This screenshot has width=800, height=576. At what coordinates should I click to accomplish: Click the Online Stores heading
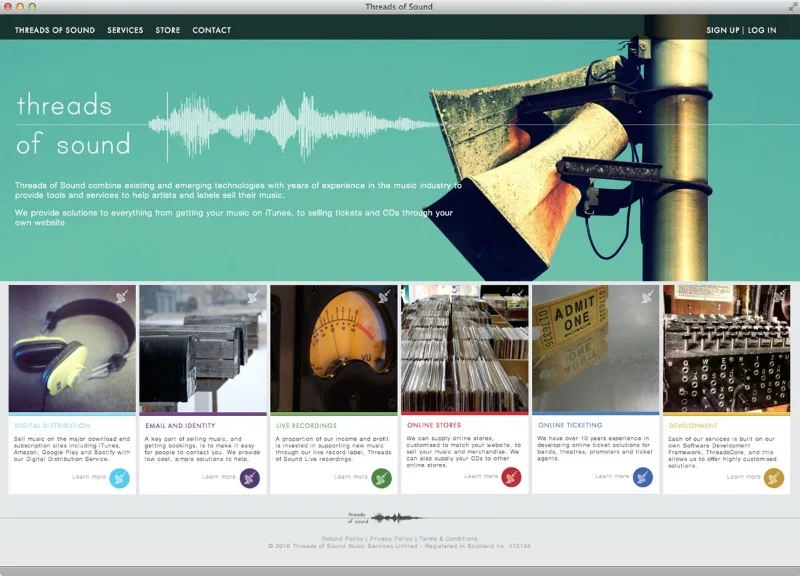pyautogui.click(x=434, y=425)
